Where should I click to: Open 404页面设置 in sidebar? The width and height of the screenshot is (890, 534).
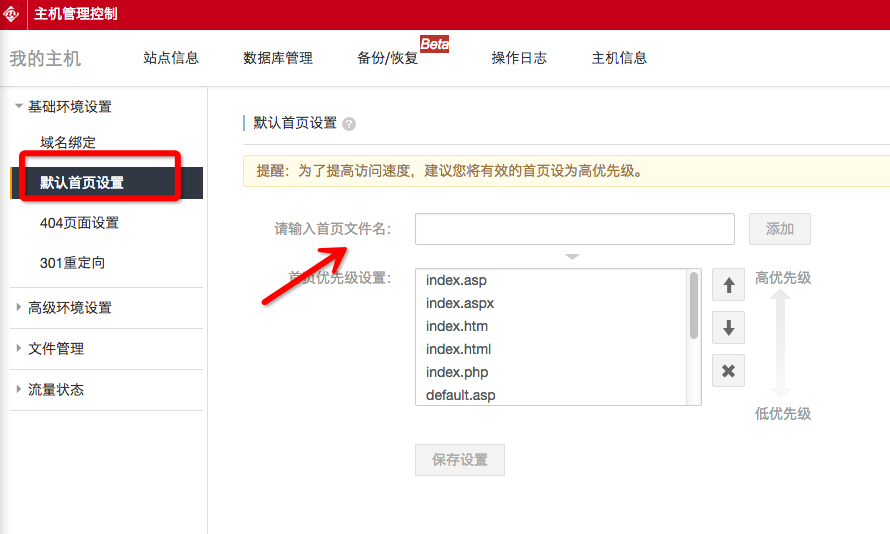click(79, 223)
